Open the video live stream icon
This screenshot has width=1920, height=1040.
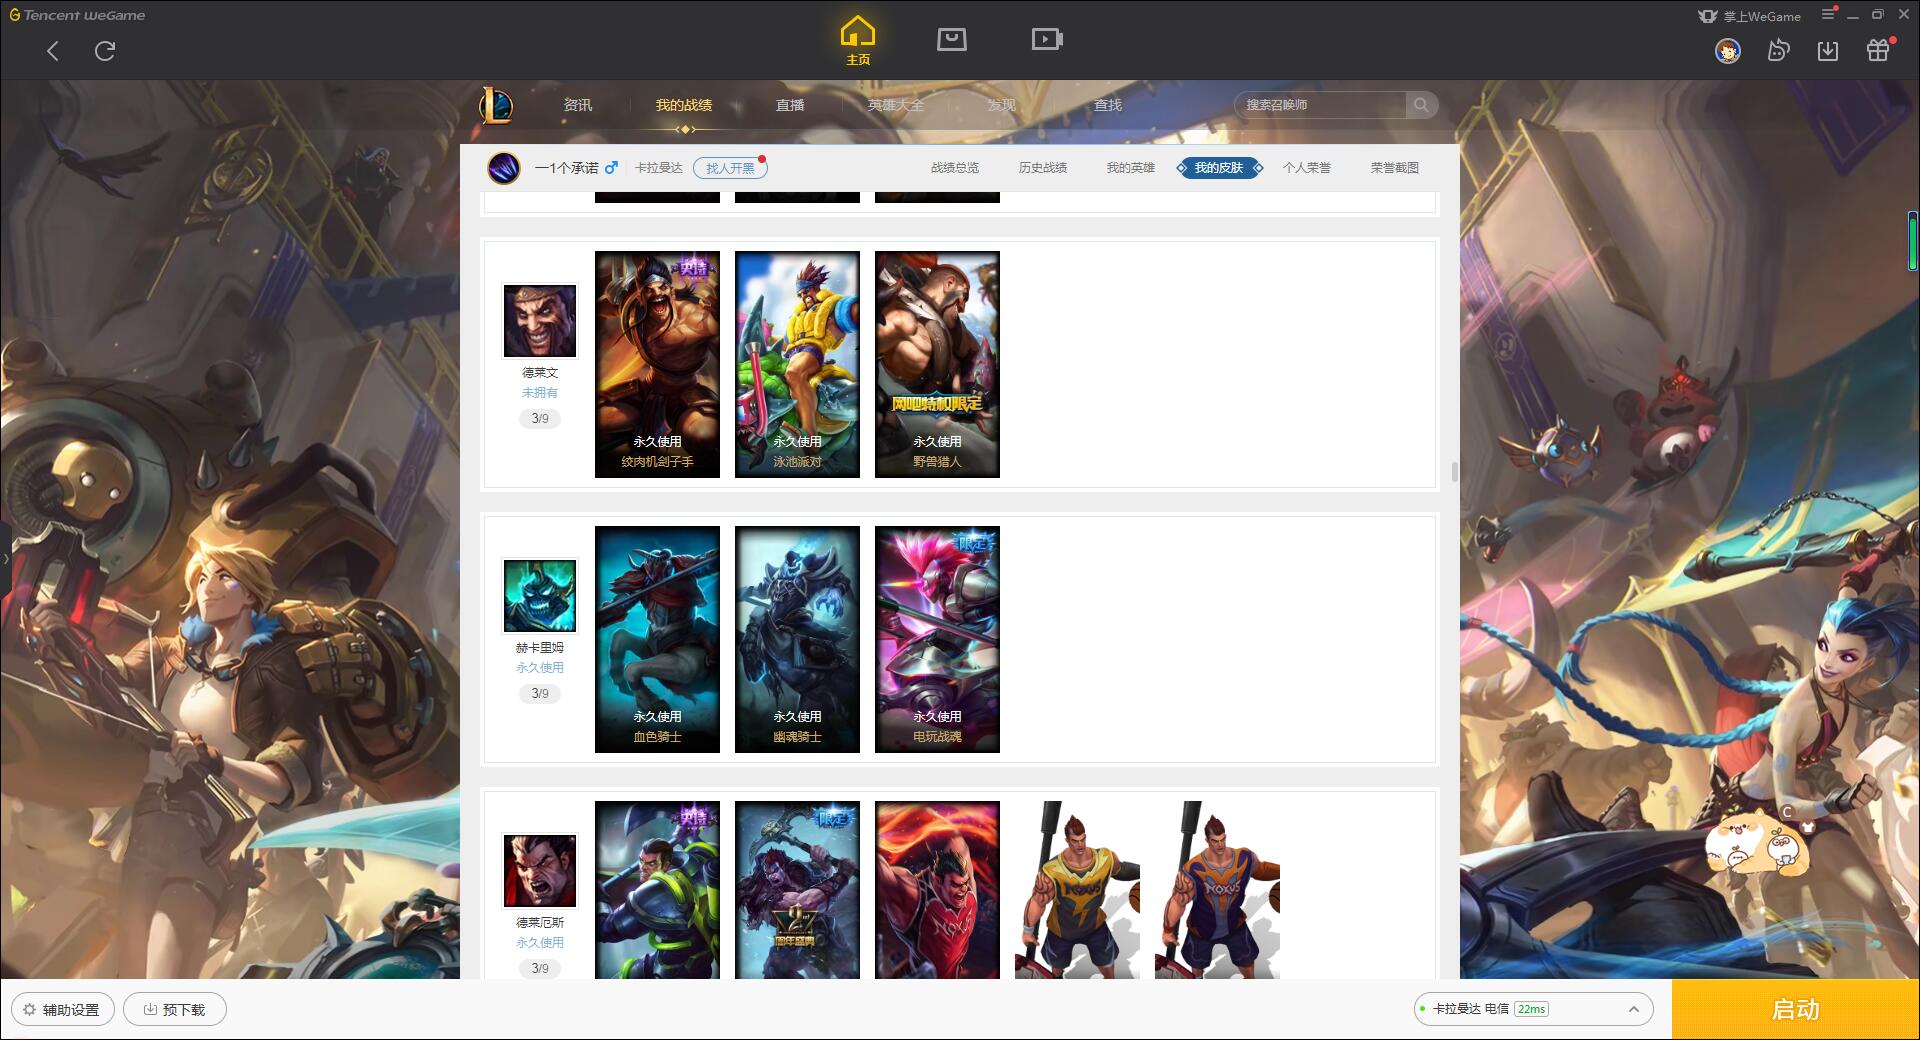click(1047, 40)
